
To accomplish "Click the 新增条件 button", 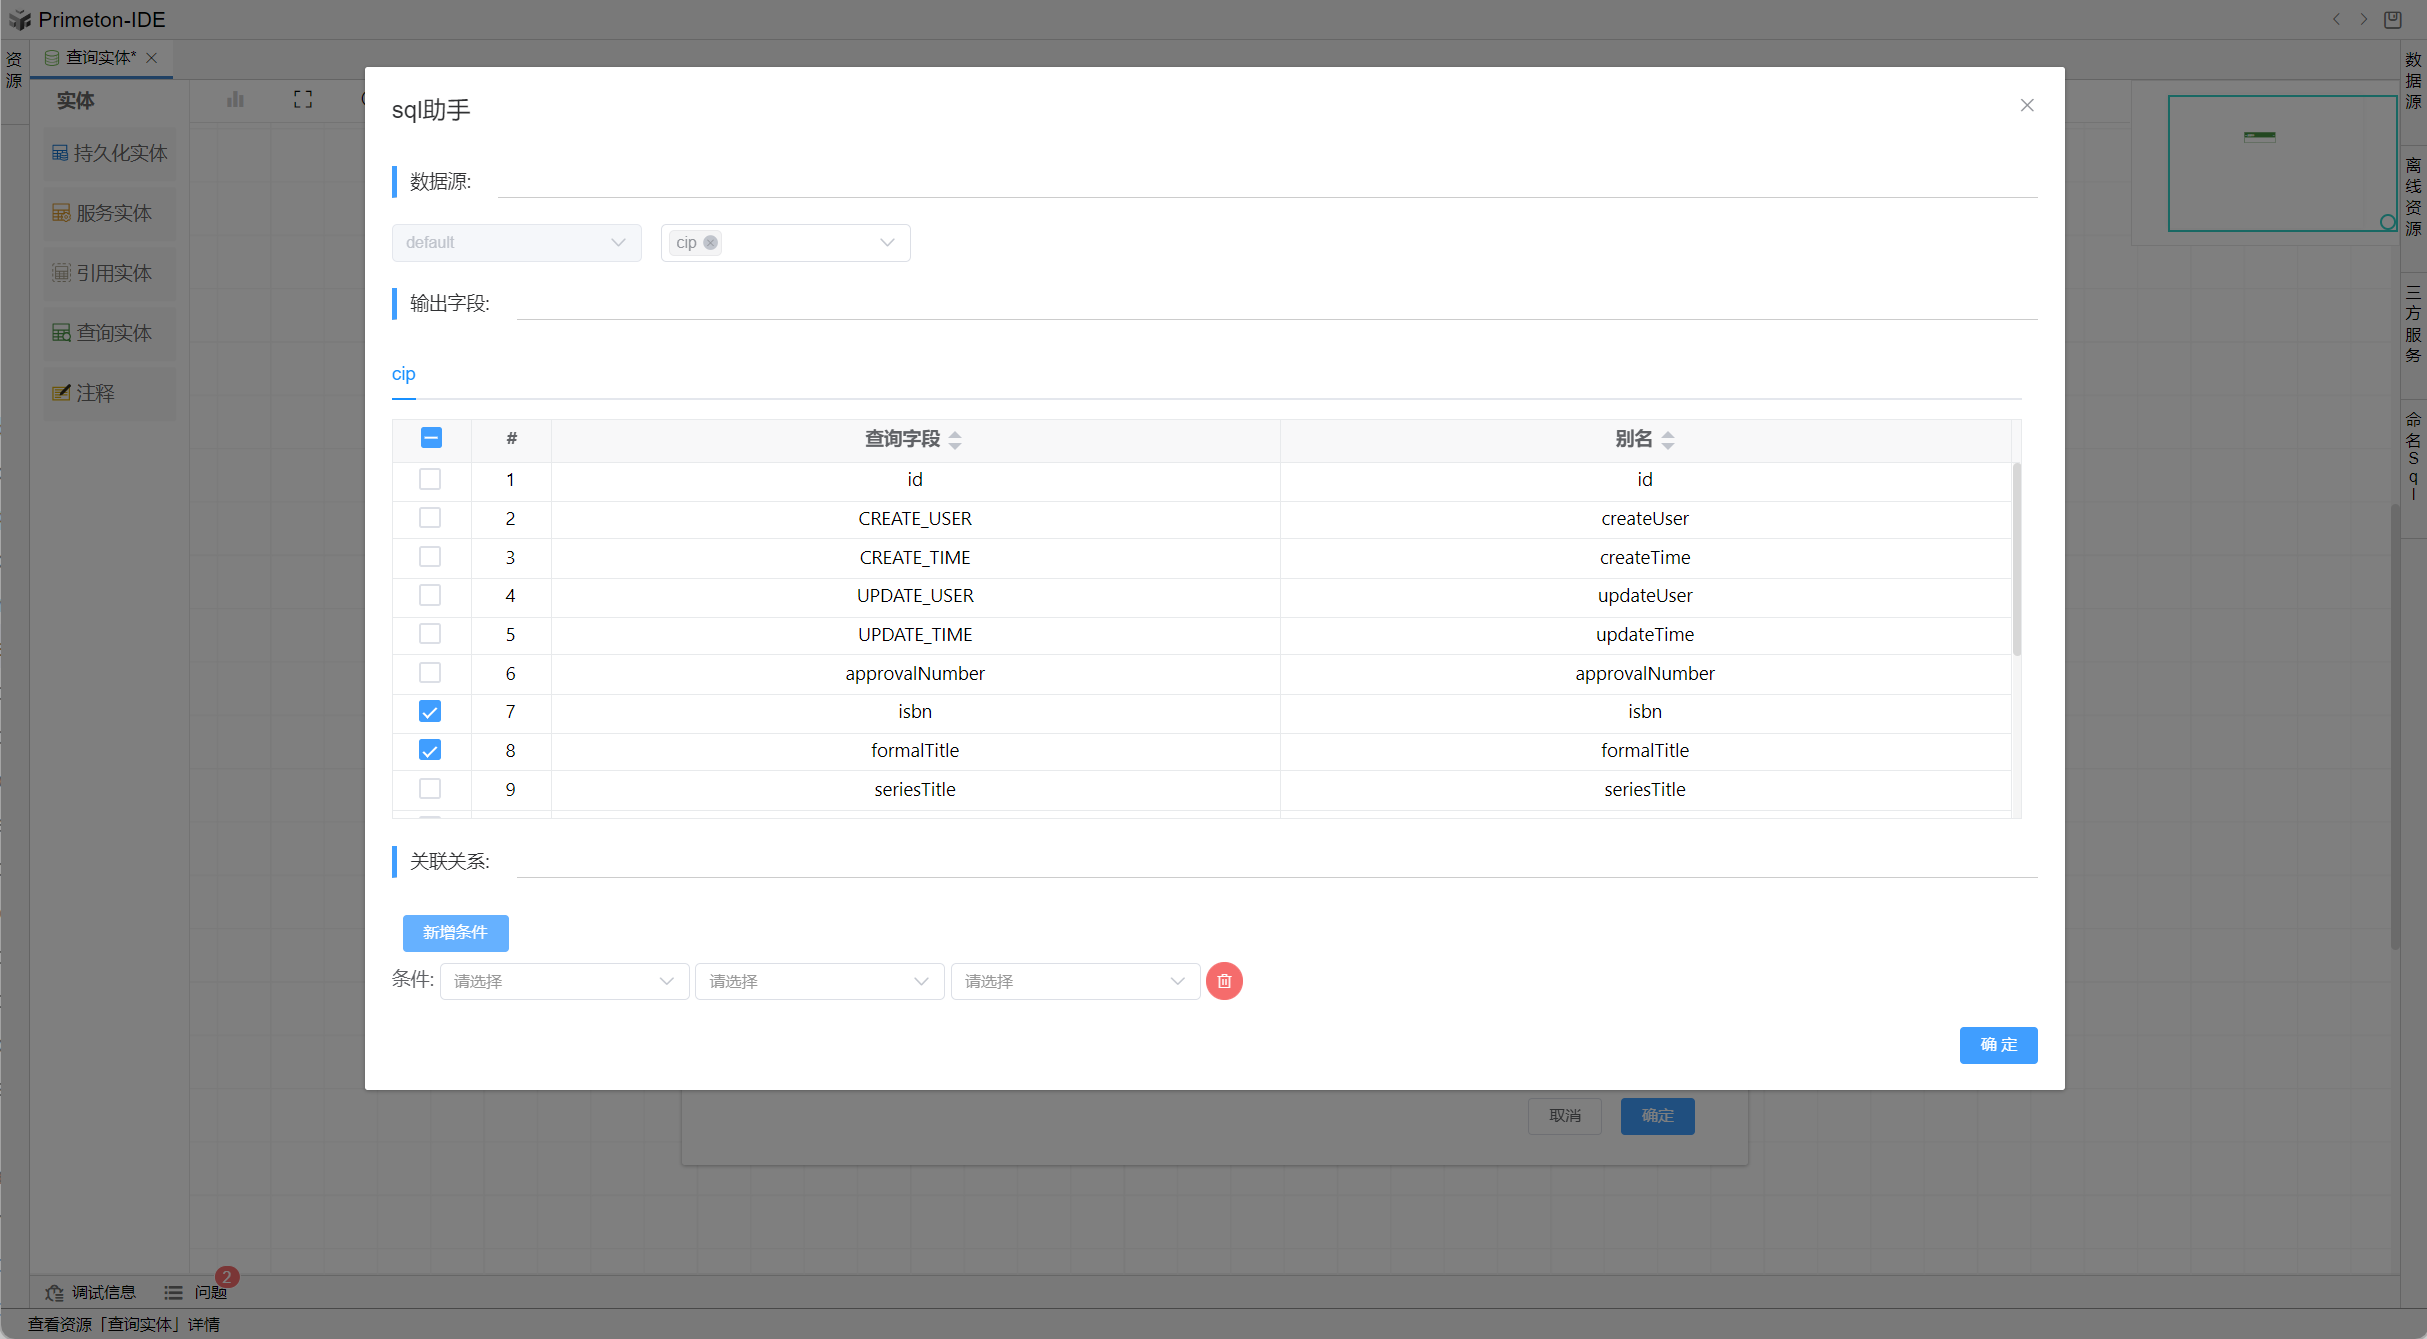I will tap(455, 932).
